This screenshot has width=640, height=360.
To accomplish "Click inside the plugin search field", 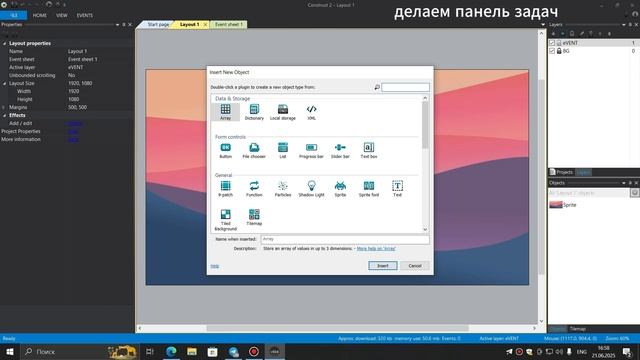I will tap(405, 87).
